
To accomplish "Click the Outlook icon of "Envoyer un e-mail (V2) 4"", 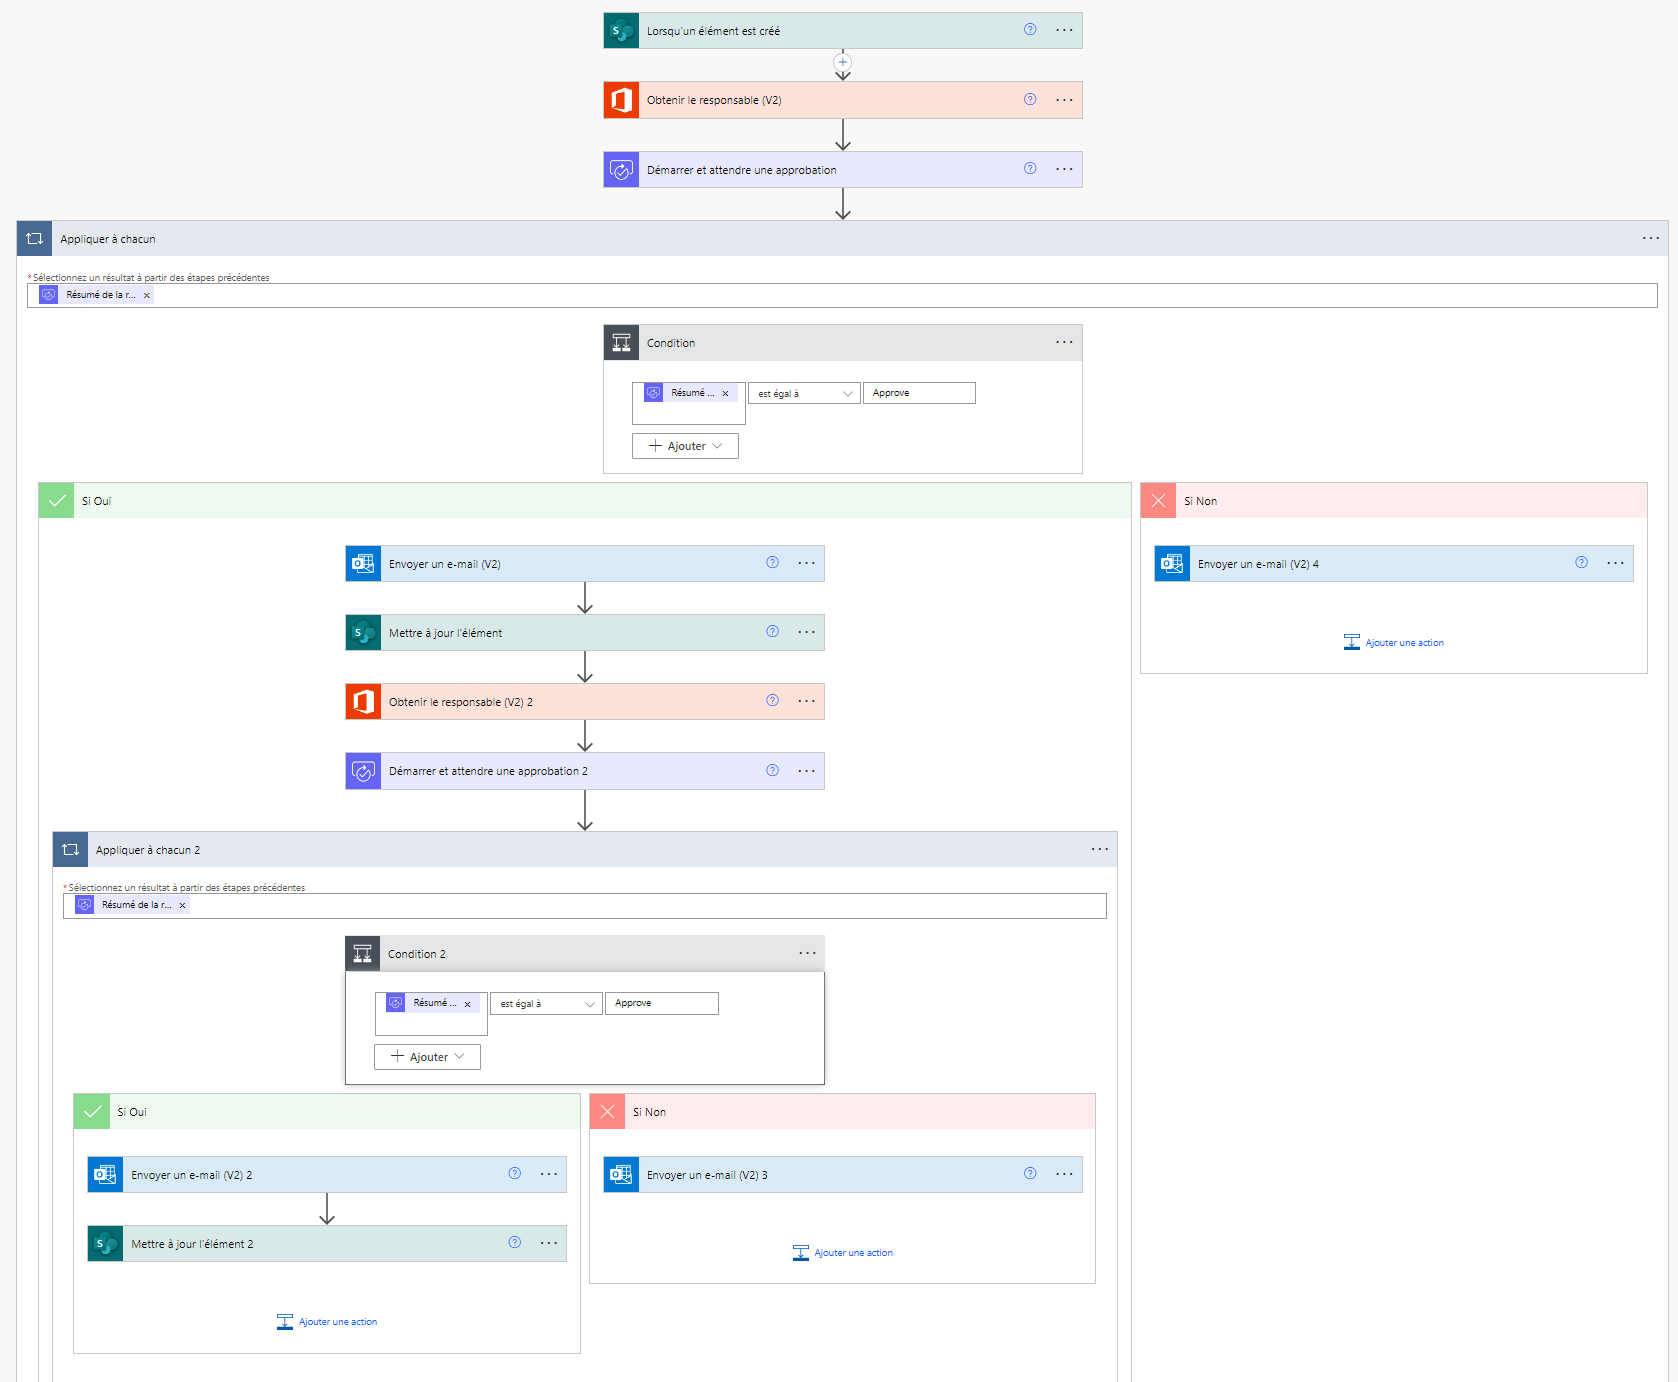I will pos(1172,564).
